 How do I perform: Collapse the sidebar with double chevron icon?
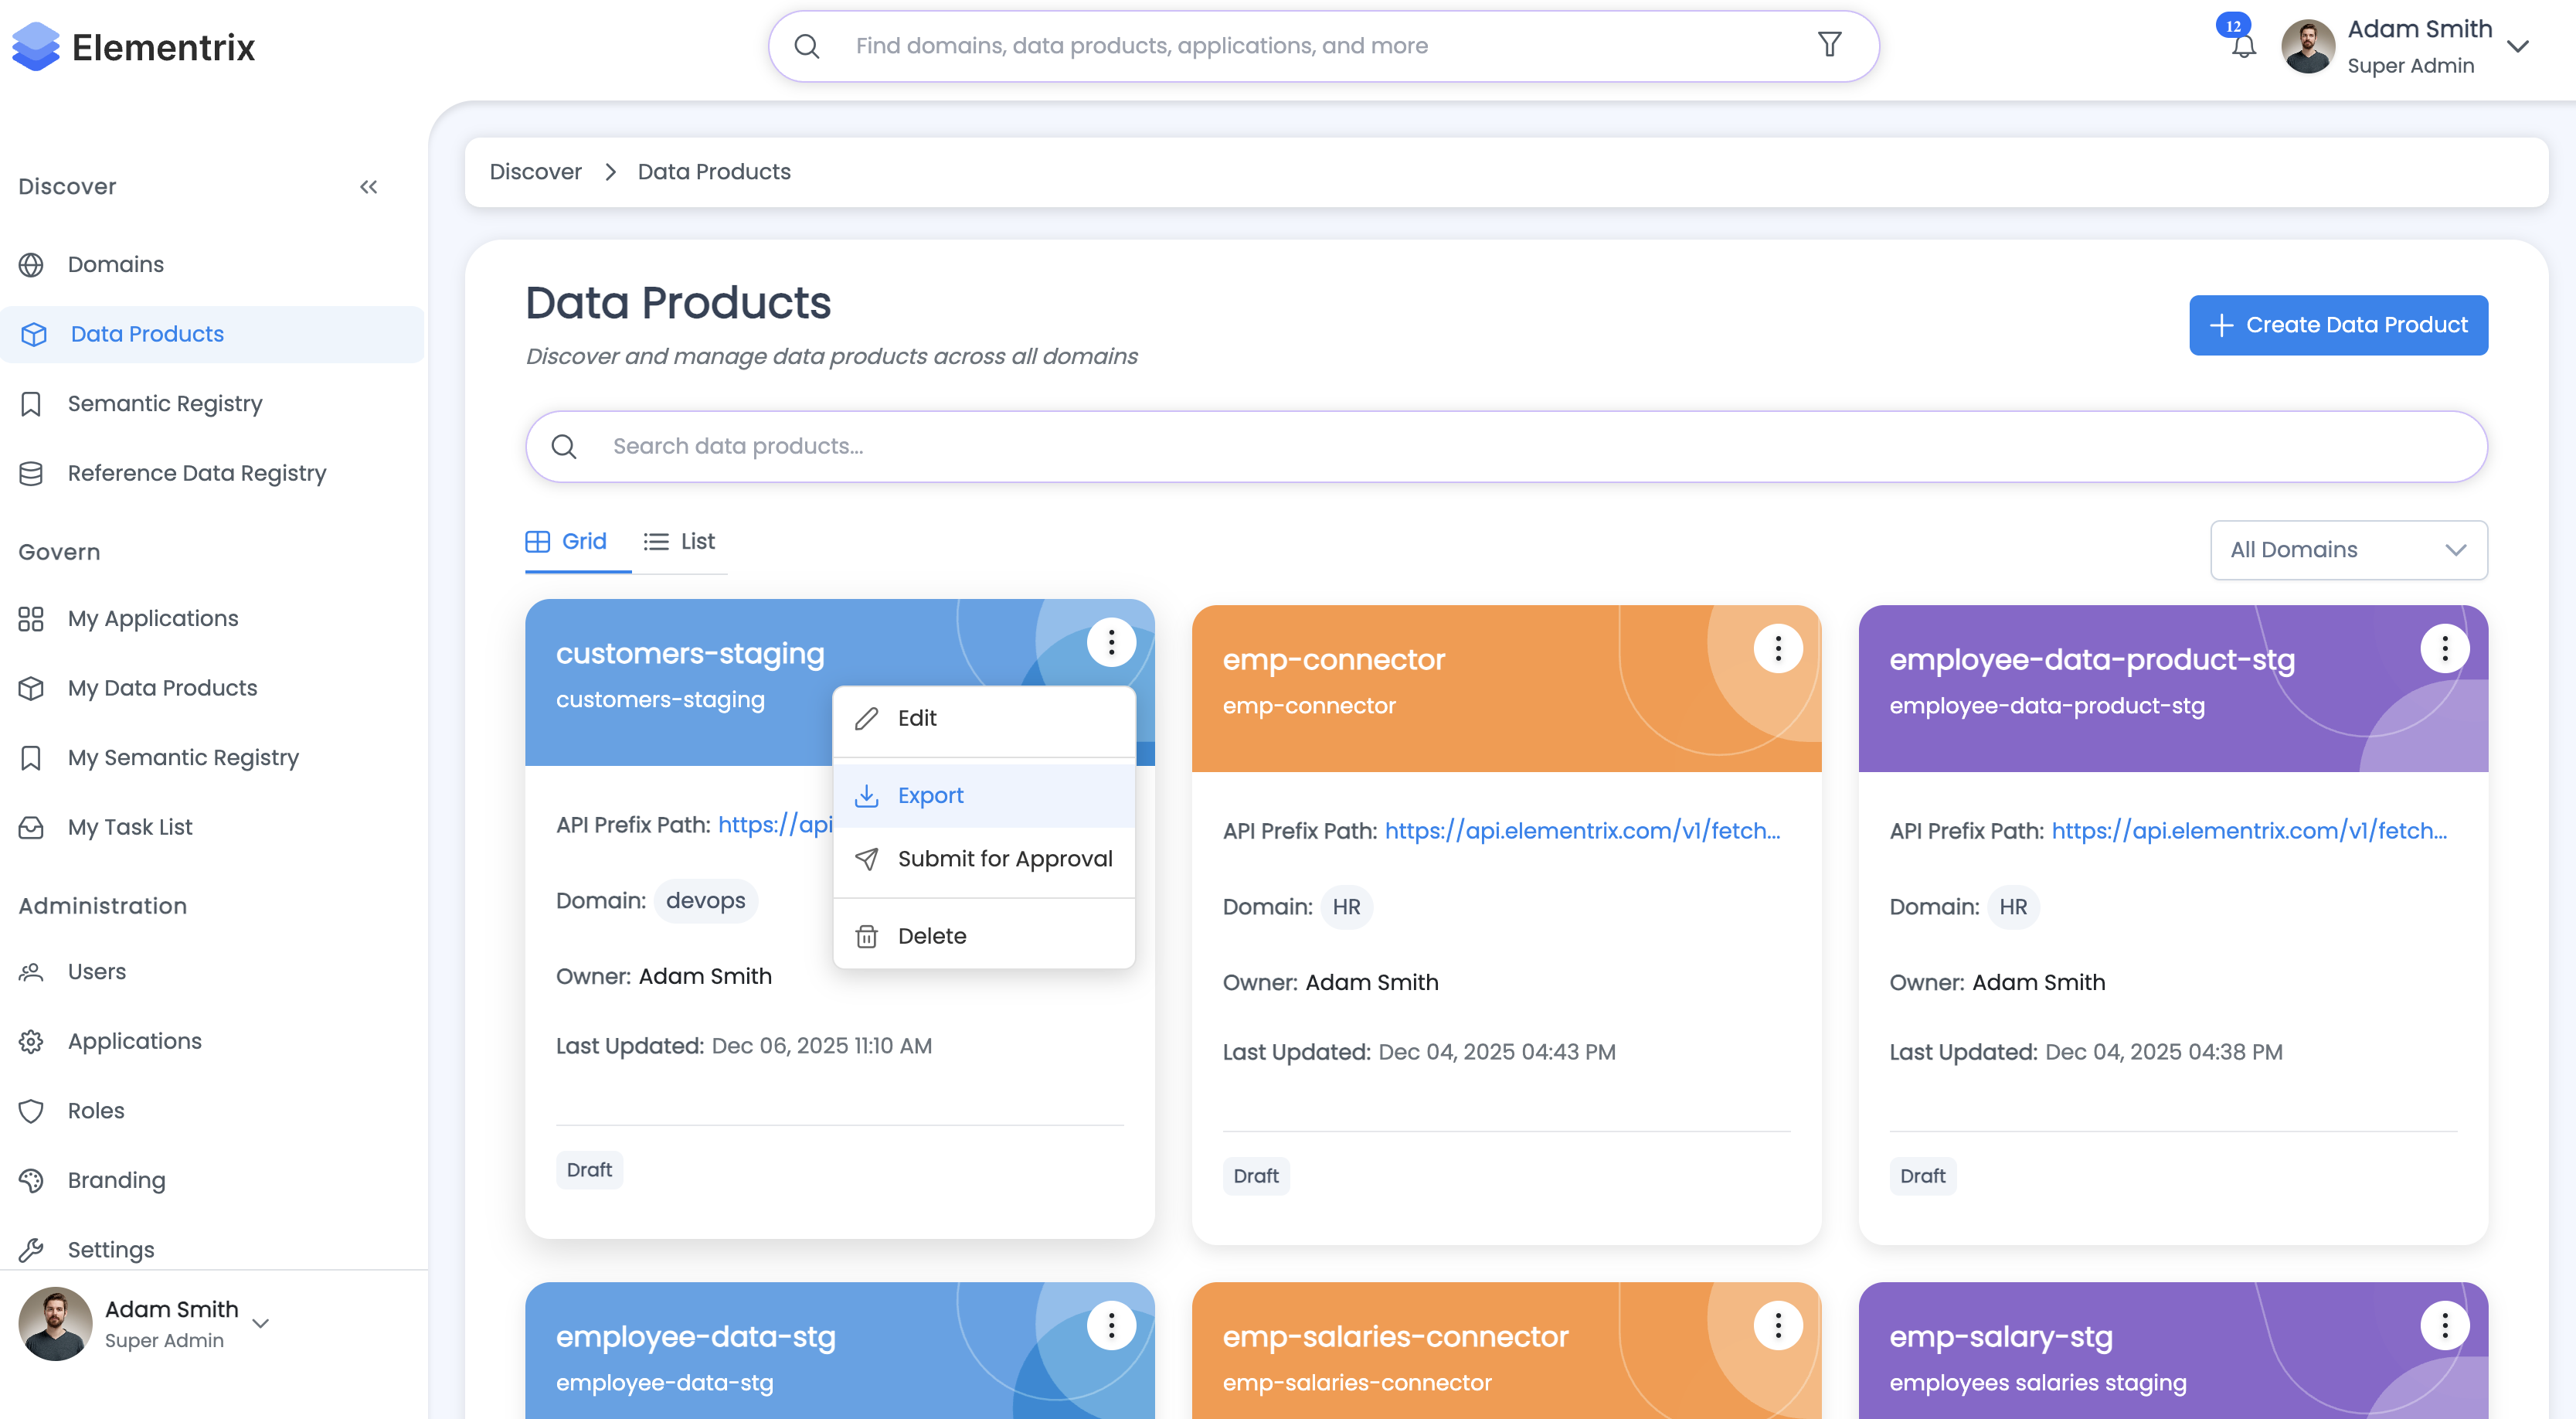coord(369,187)
